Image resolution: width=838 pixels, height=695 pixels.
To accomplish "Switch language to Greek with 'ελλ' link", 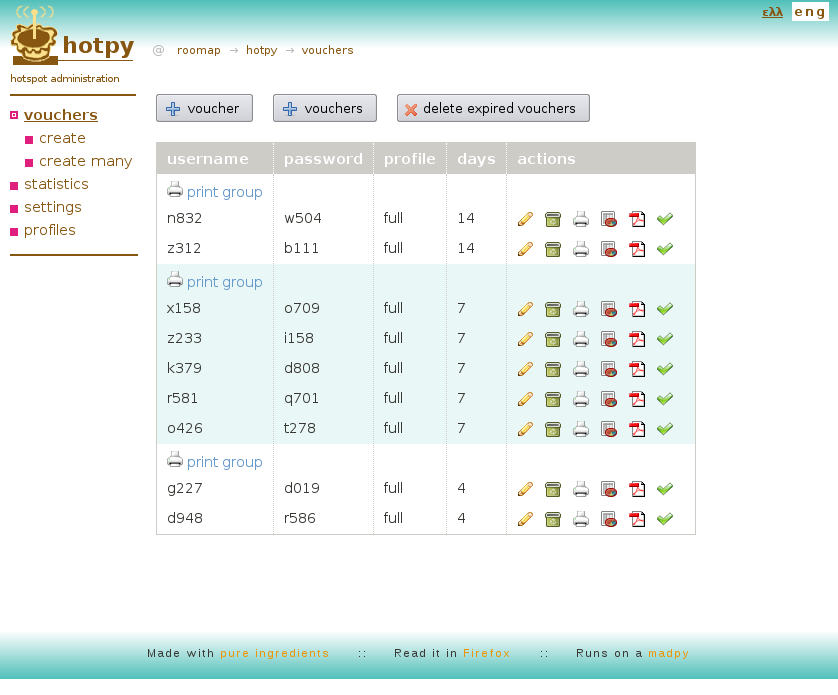I will click(772, 12).
